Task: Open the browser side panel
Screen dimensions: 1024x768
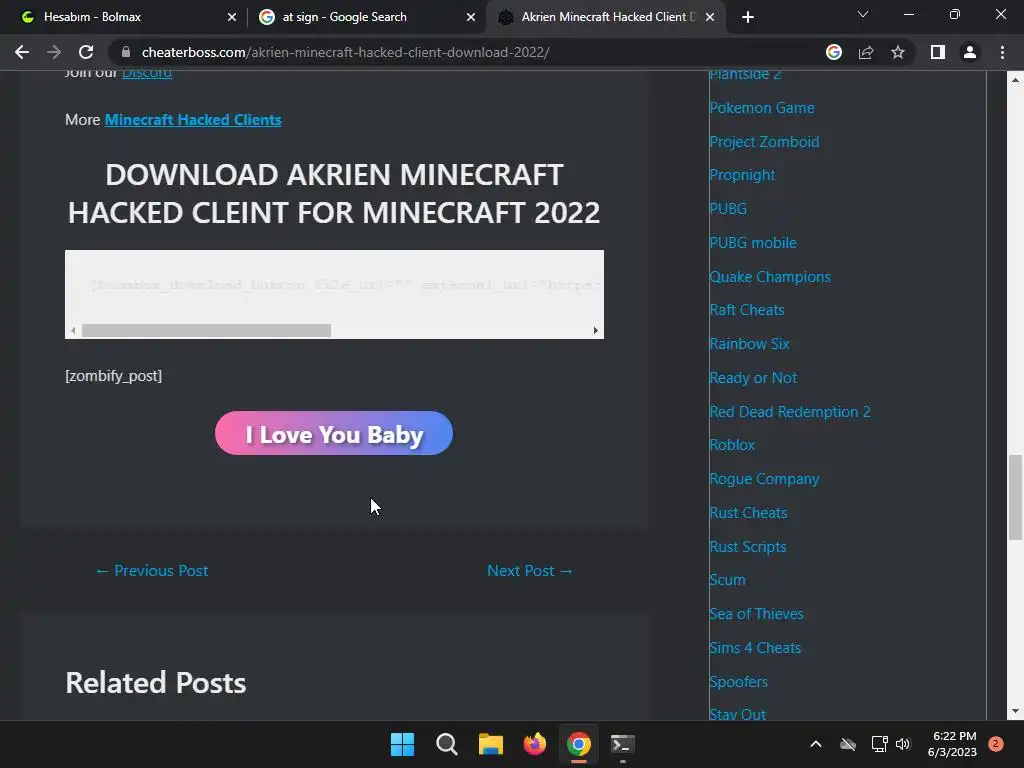Action: [938, 52]
